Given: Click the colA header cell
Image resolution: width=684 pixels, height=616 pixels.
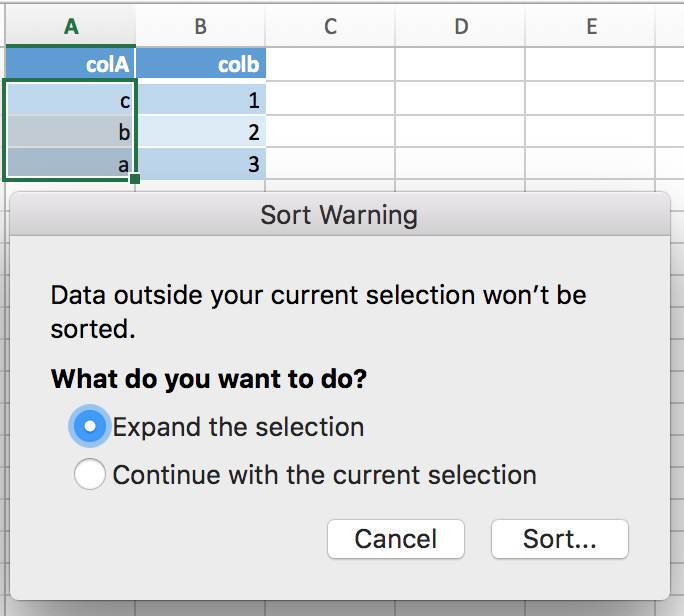Looking at the screenshot, I should (70, 65).
